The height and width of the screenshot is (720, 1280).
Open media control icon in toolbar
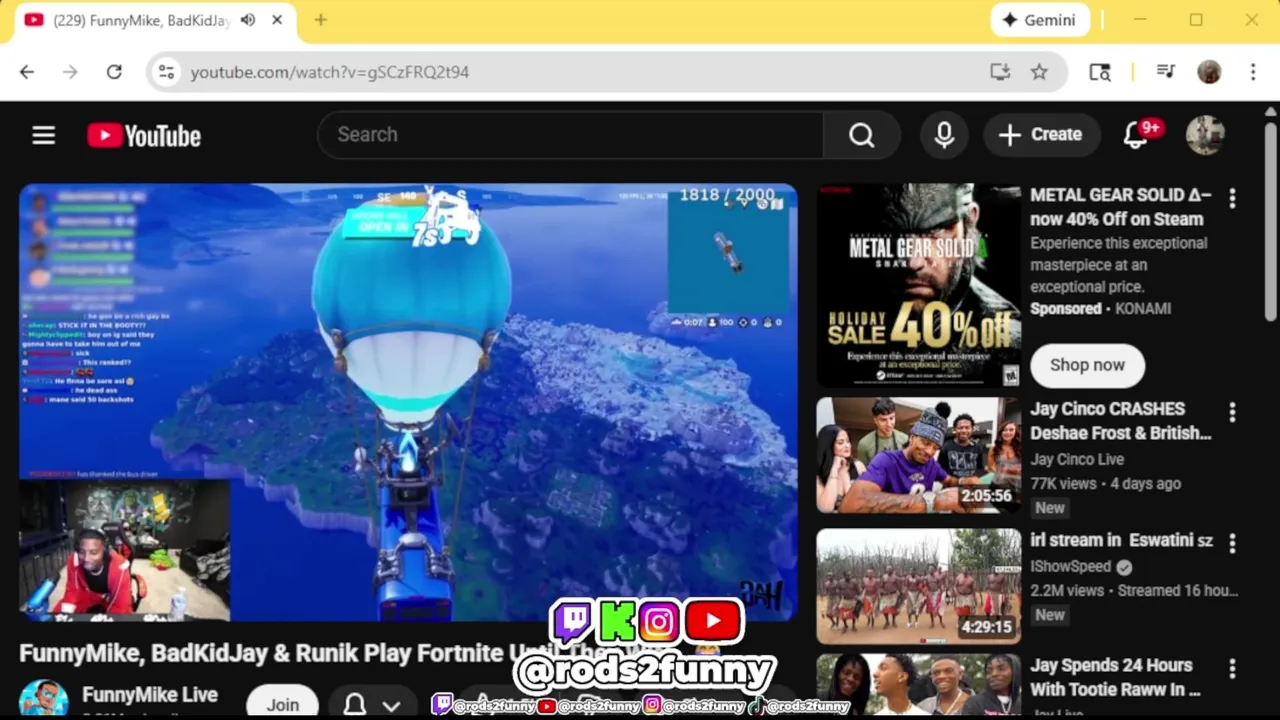1166,72
